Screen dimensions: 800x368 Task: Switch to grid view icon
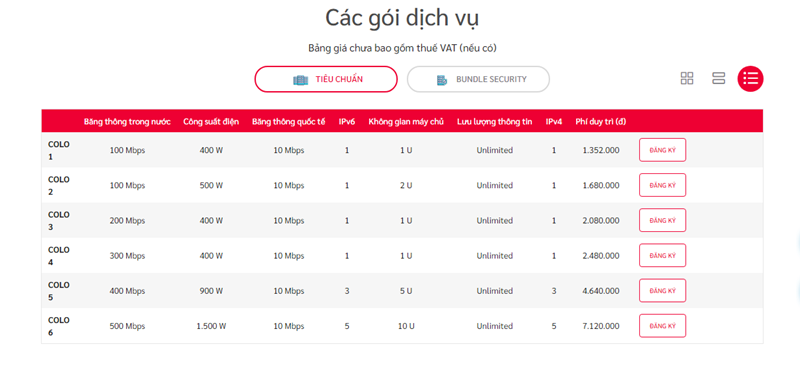tap(687, 79)
